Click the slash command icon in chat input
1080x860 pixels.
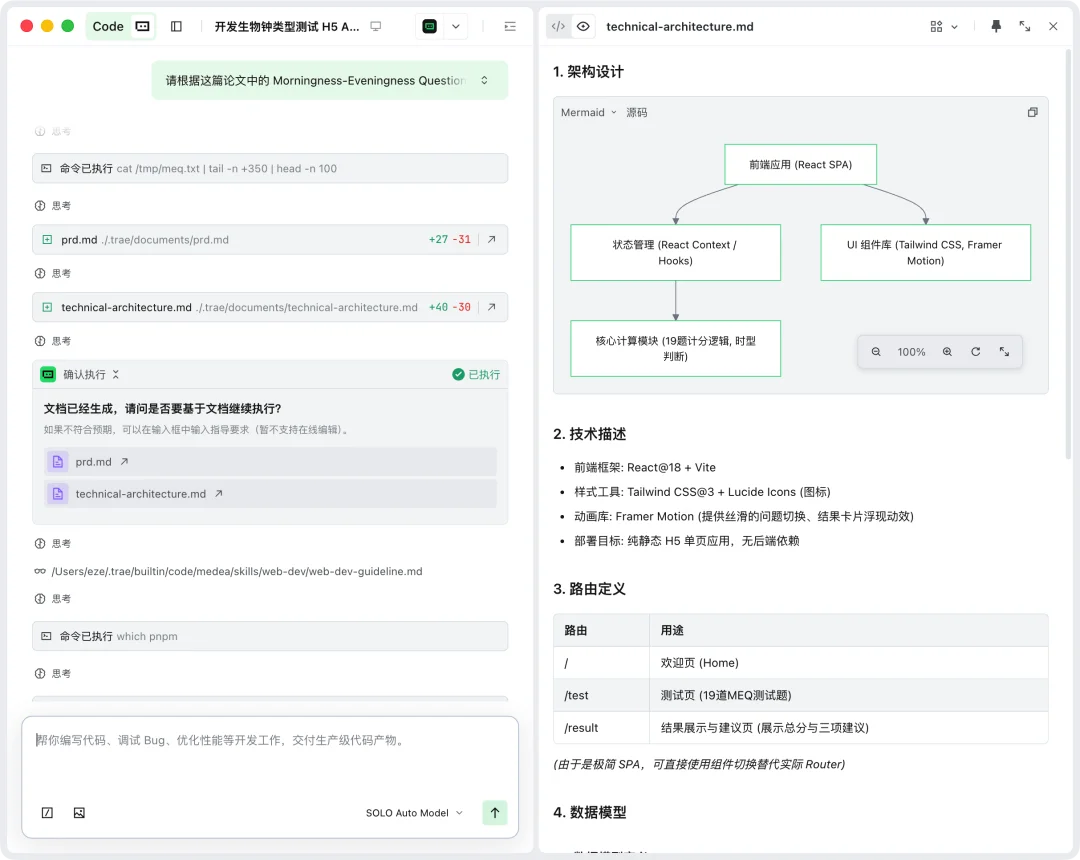[47, 813]
